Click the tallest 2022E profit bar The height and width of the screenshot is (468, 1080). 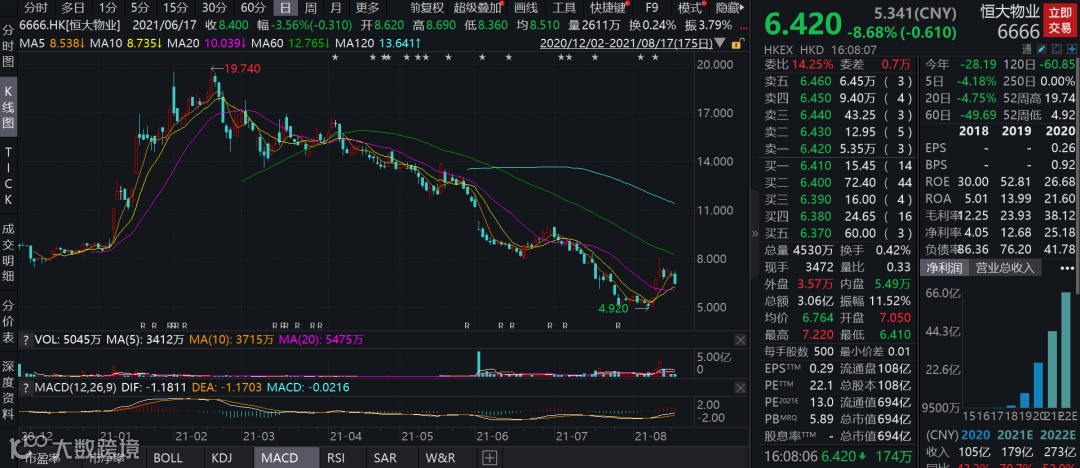click(1066, 351)
